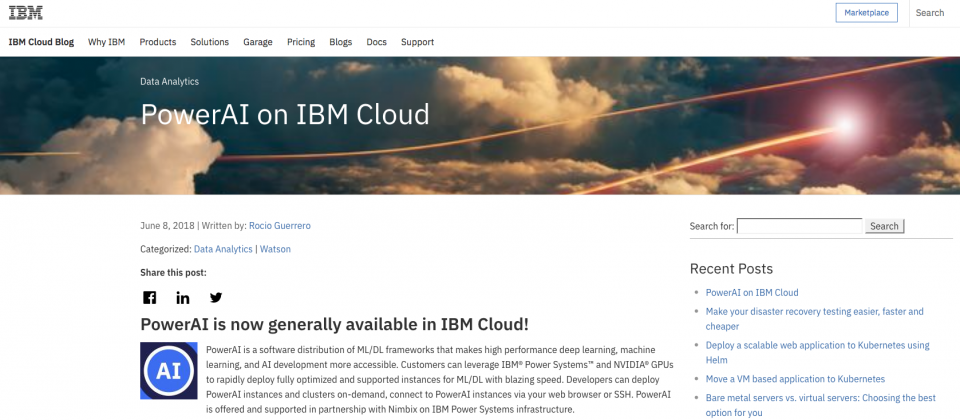Open the Marketplace button

coord(866,13)
